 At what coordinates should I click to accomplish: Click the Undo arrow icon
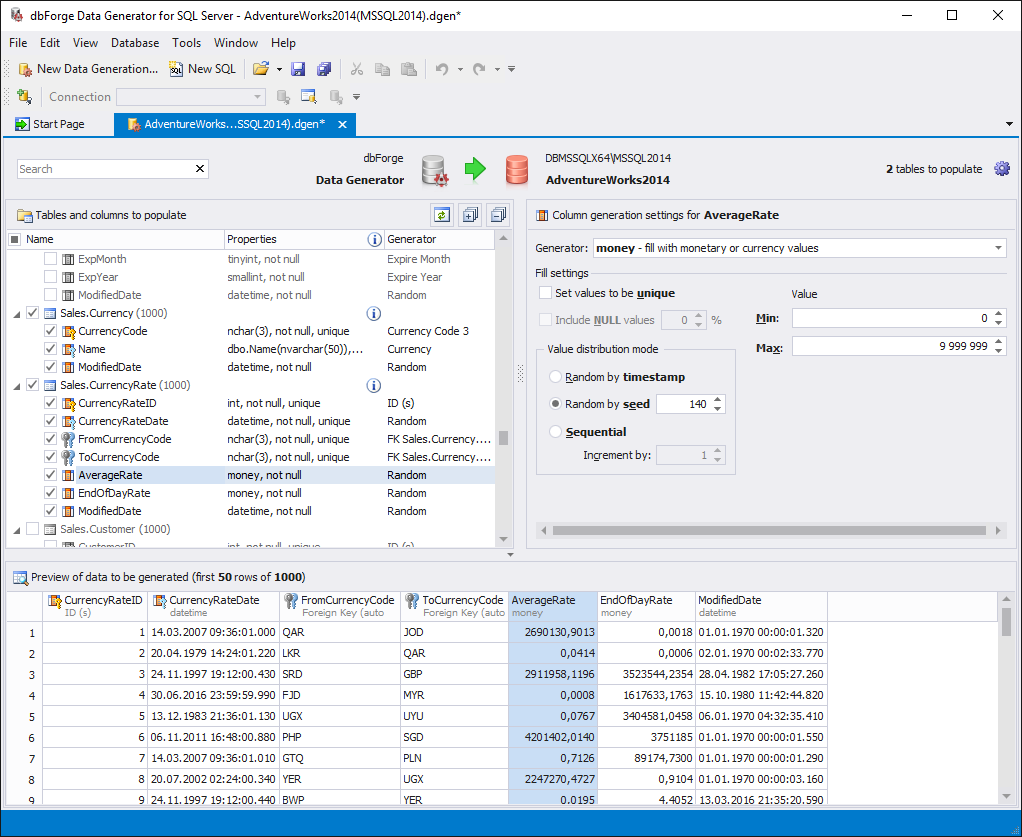click(442, 69)
